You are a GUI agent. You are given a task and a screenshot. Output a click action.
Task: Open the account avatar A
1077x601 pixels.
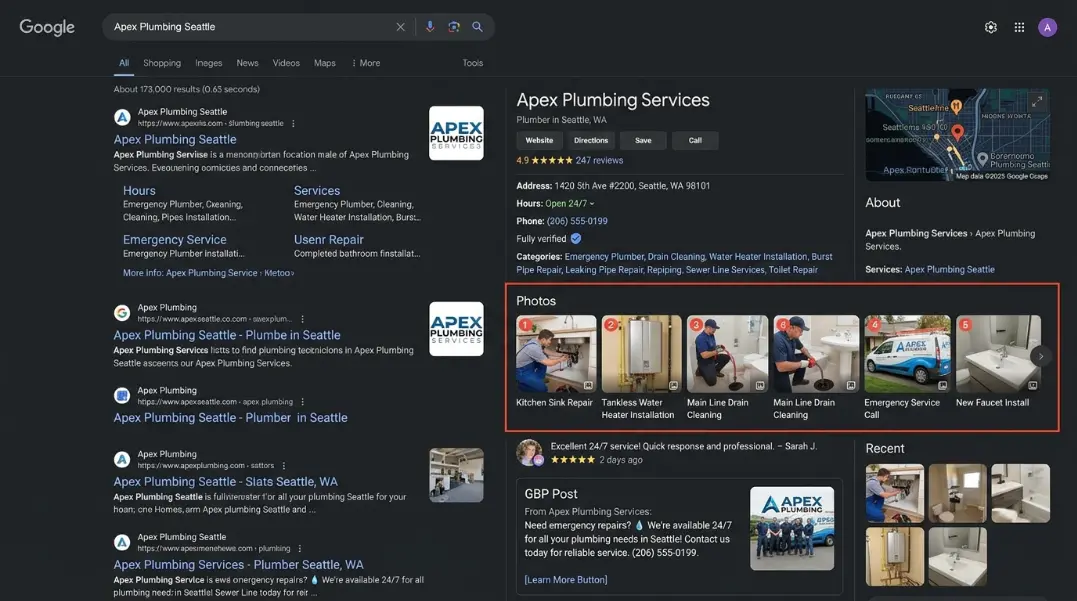(1047, 27)
